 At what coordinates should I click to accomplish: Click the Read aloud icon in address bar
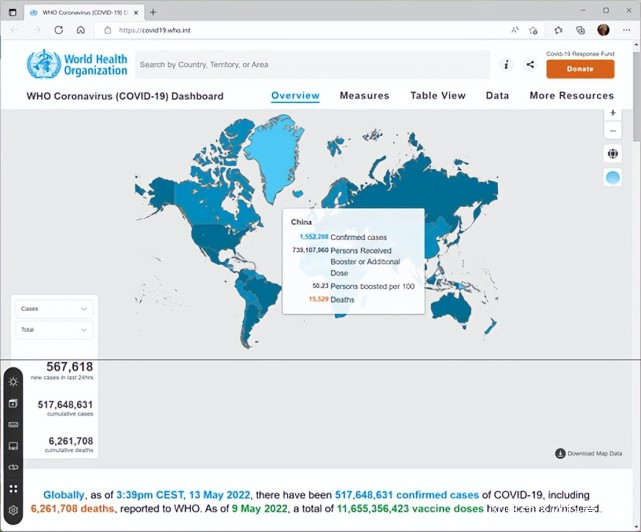515,30
